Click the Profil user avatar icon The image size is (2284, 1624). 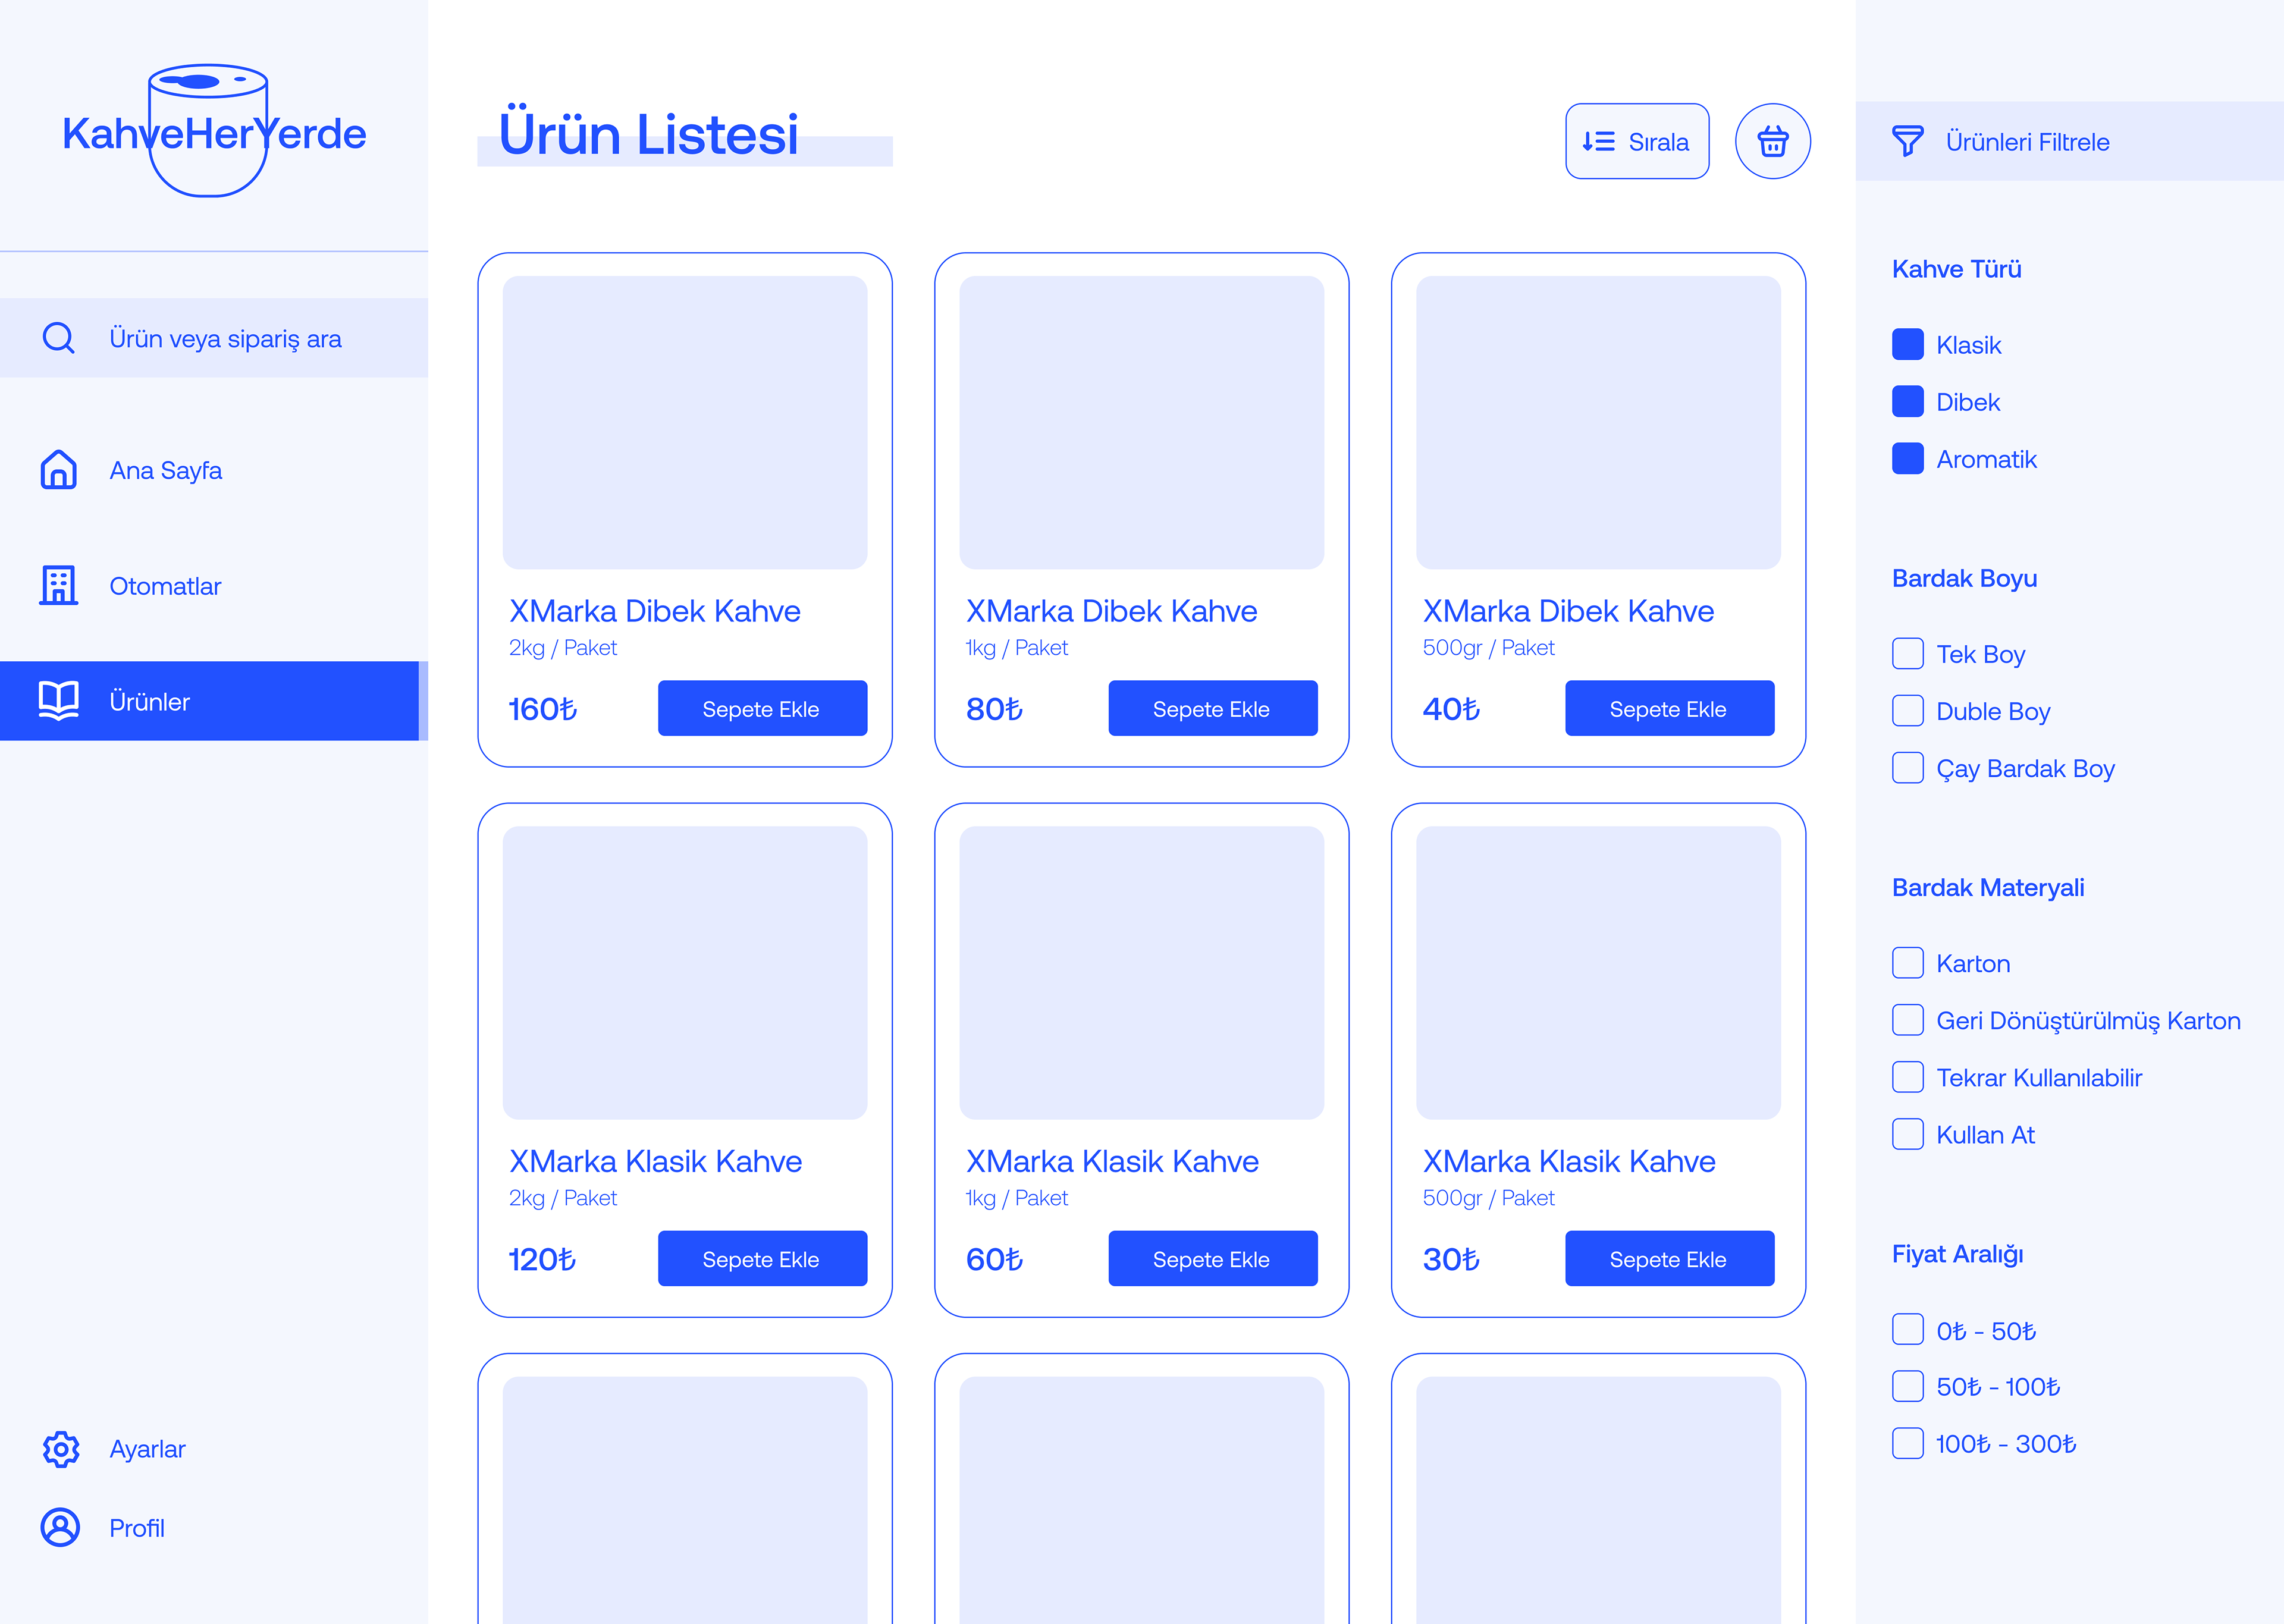pos(61,1527)
